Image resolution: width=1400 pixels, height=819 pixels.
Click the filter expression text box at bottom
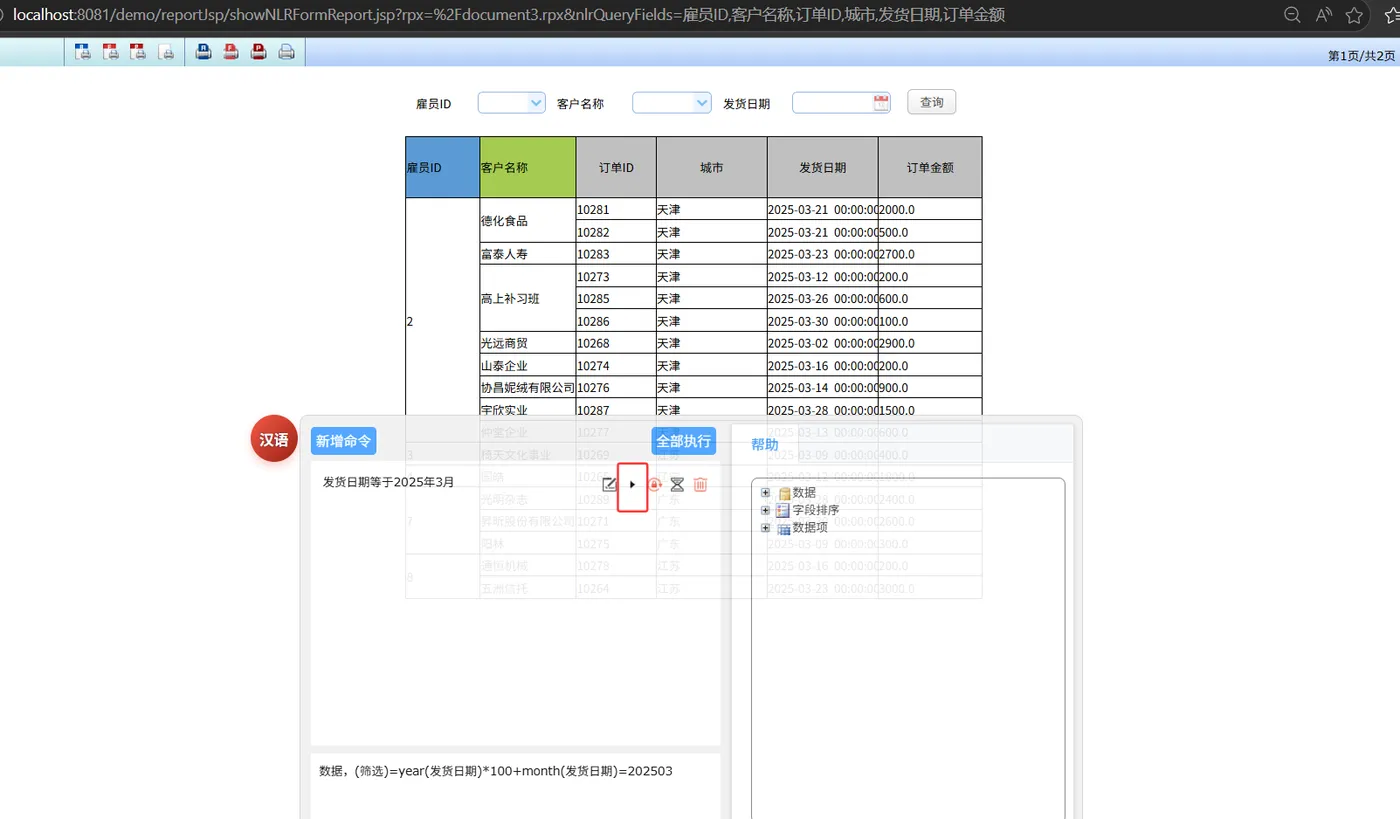click(x=515, y=786)
